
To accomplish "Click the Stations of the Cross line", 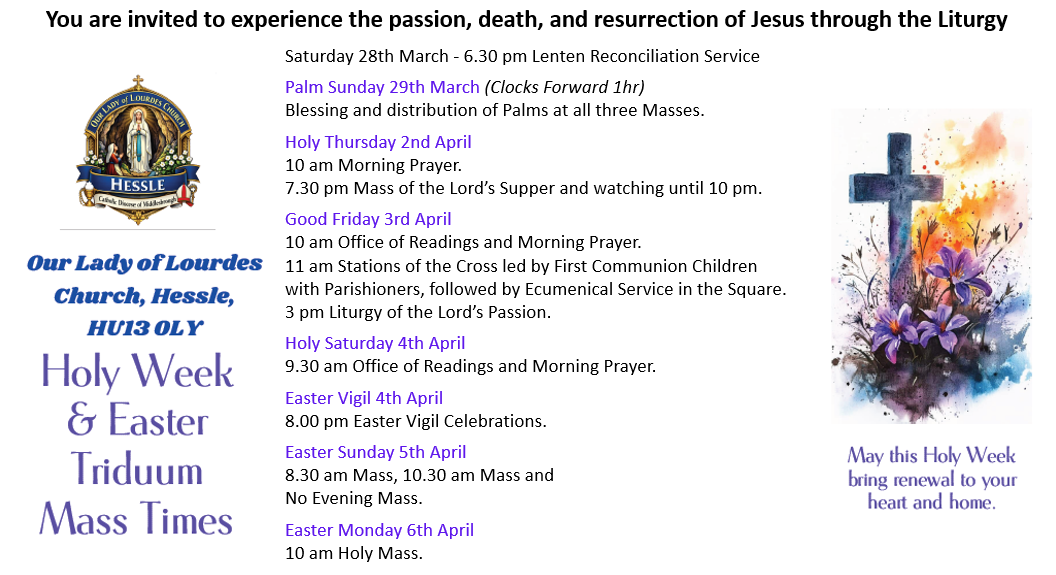I will tap(521, 266).
